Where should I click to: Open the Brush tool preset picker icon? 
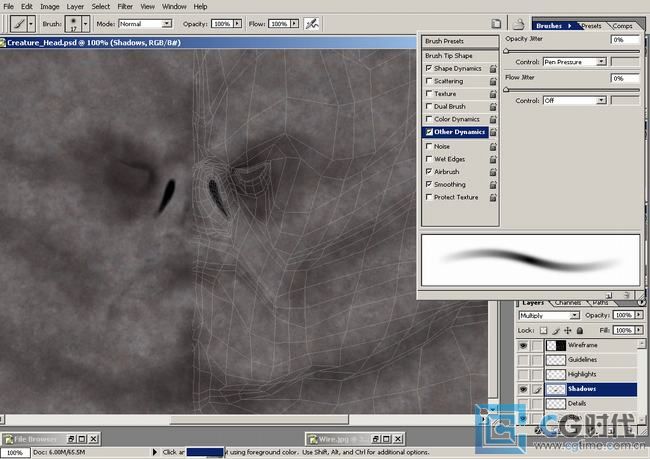19,24
